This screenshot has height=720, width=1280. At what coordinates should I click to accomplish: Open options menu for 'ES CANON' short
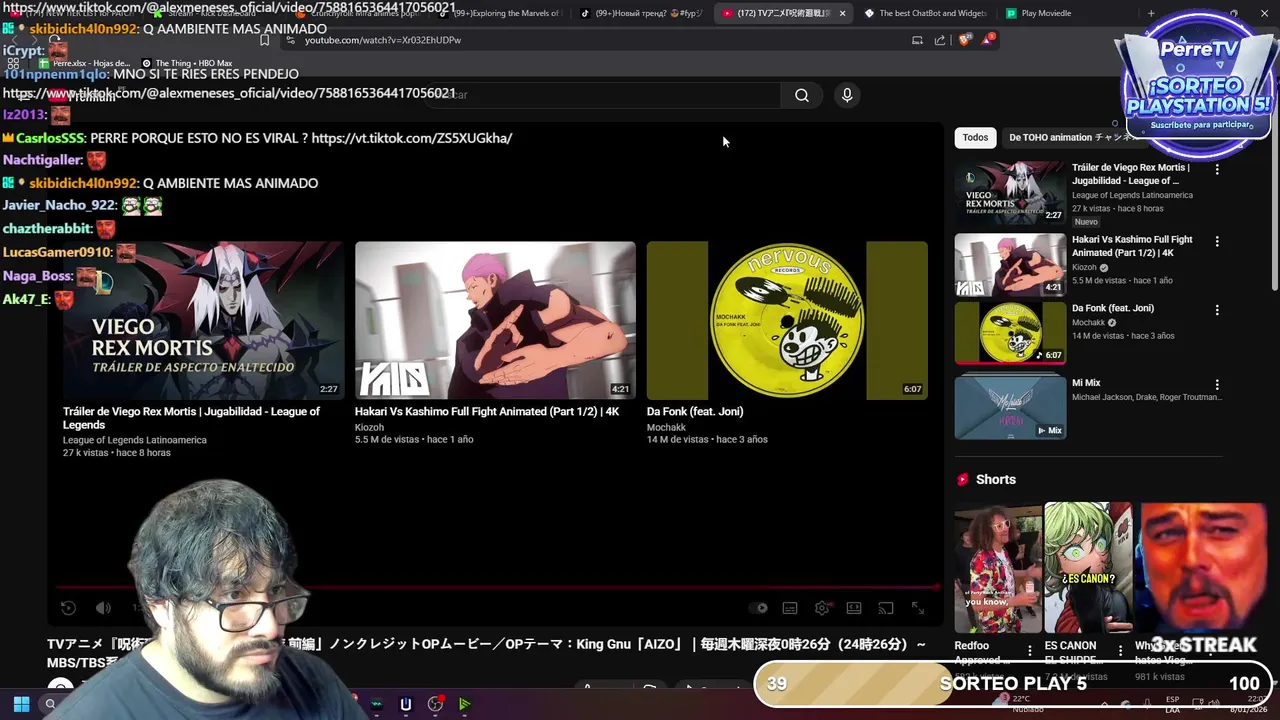1120,650
